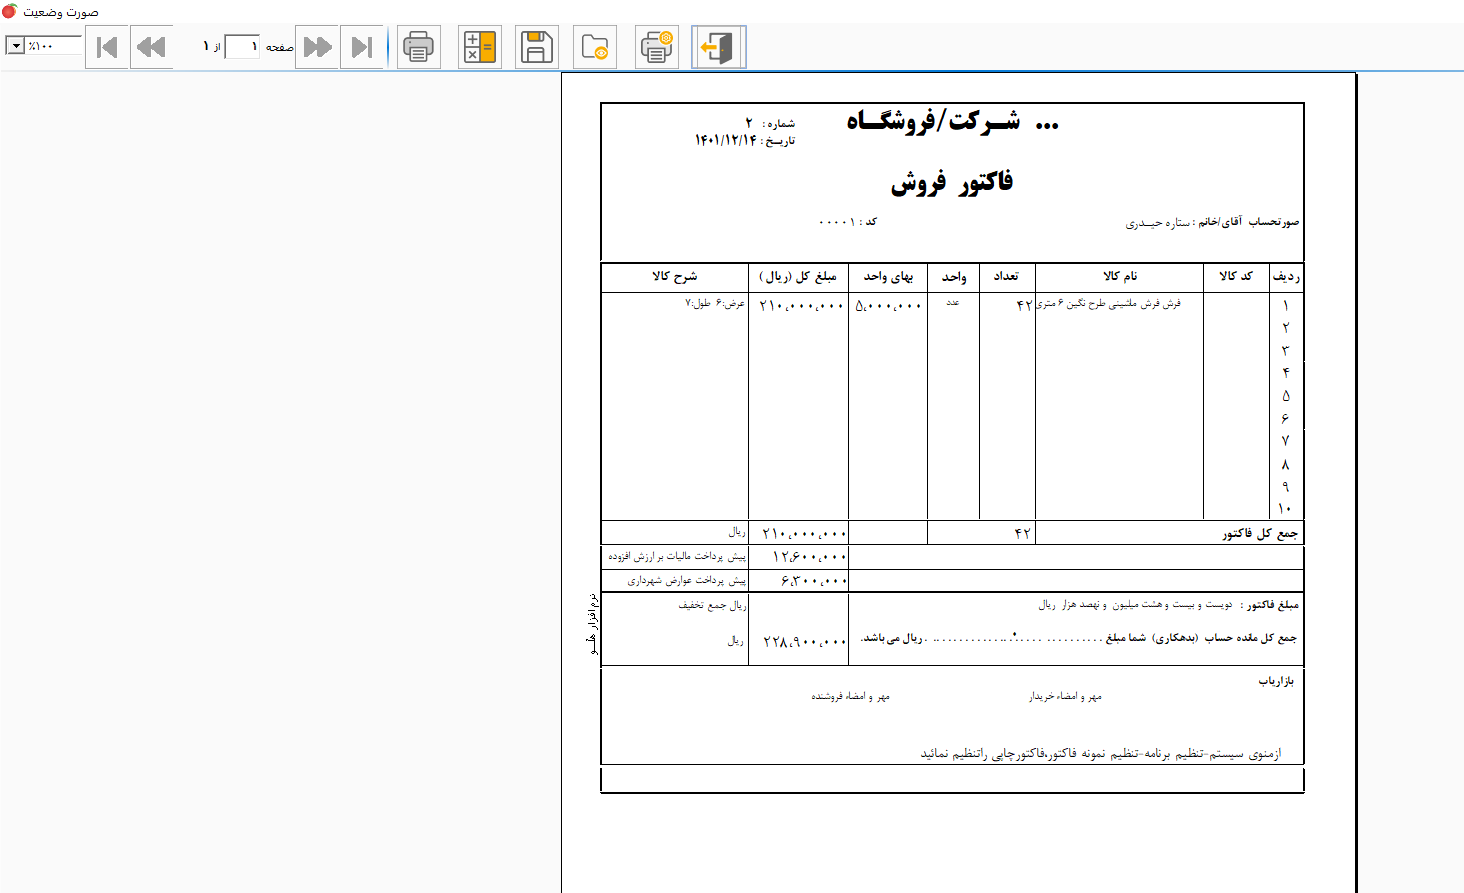Click the مهر و امضاء خریدار label
The height and width of the screenshot is (893, 1464).
coord(1065,696)
